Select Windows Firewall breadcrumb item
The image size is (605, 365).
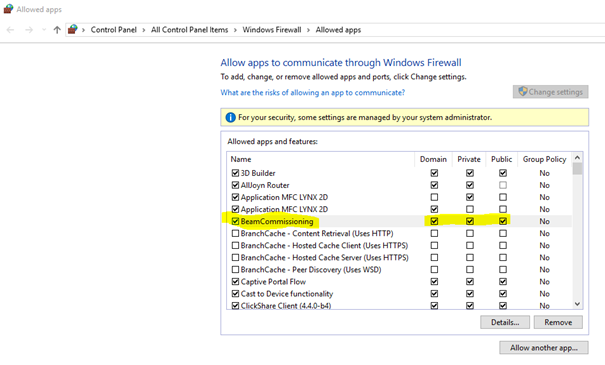pyautogui.click(x=272, y=30)
